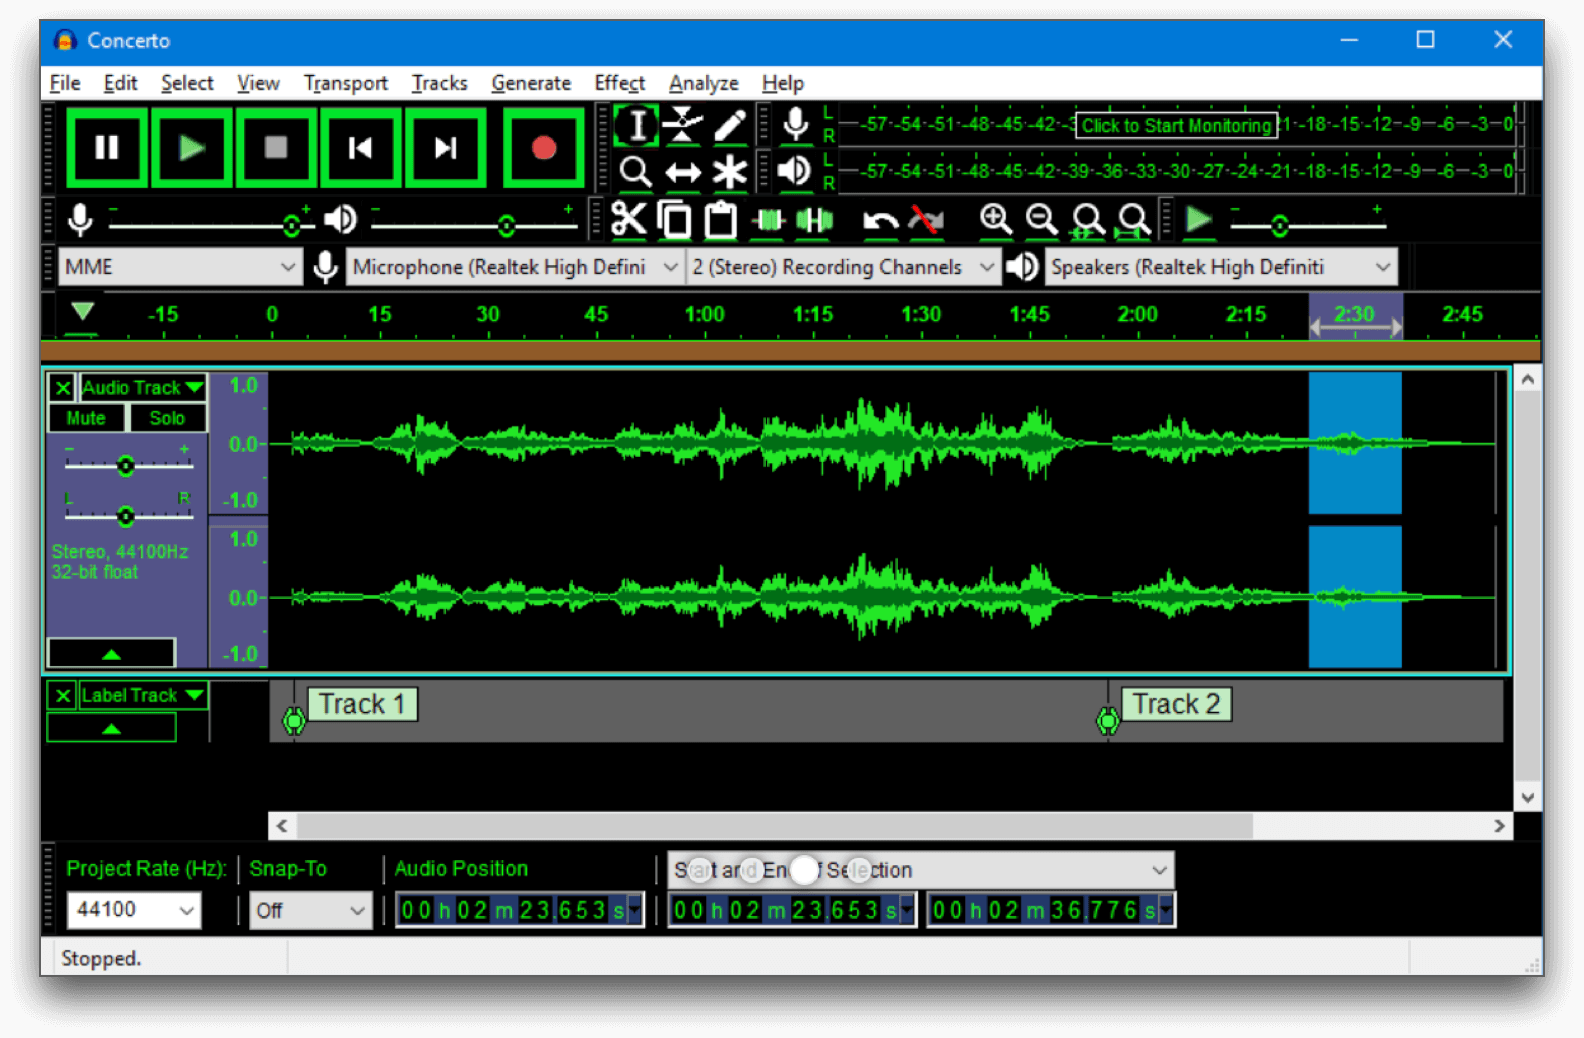Click the Cut scissors icon
The height and width of the screenshot is (1038, 1584).
[x=628, y=219]
